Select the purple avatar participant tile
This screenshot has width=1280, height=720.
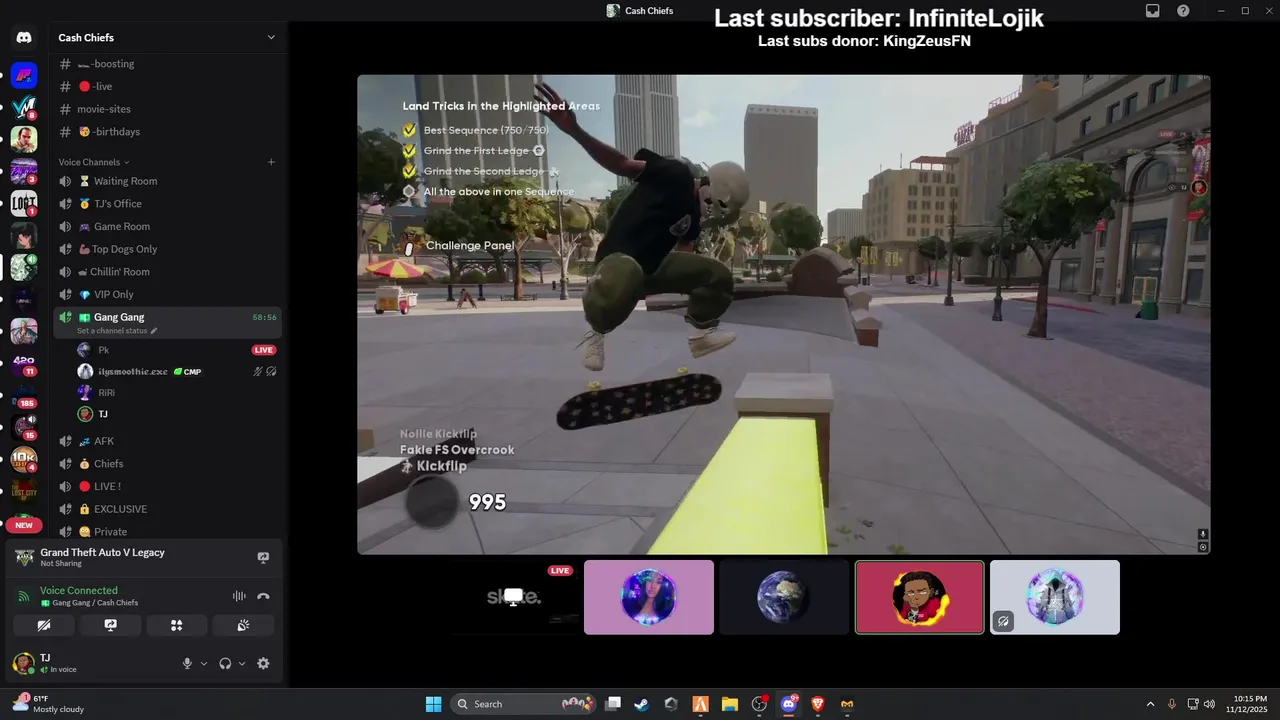point(649,597)
